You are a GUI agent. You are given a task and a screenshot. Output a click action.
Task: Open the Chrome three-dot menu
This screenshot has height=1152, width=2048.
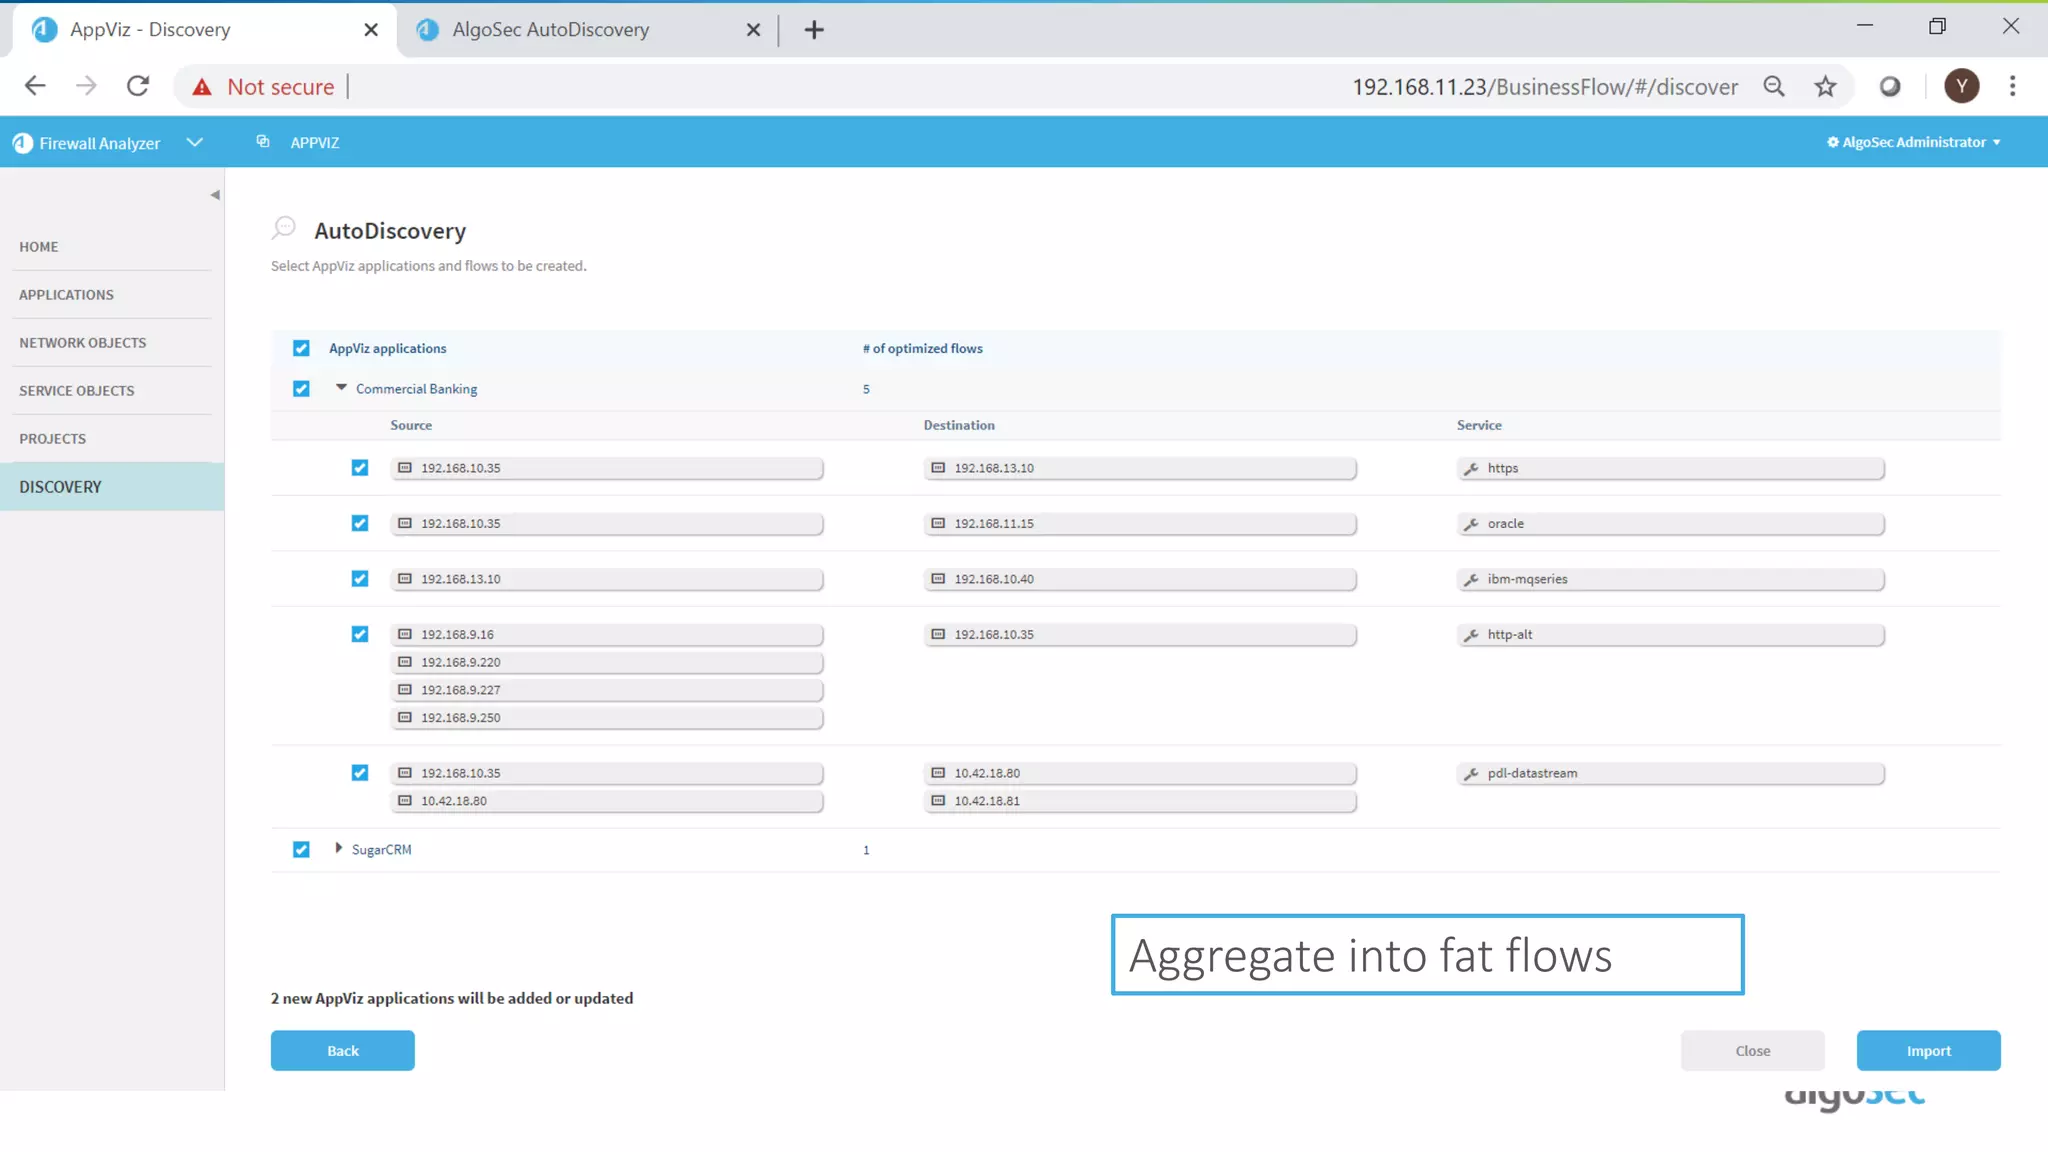click(x=2012, y=86)
